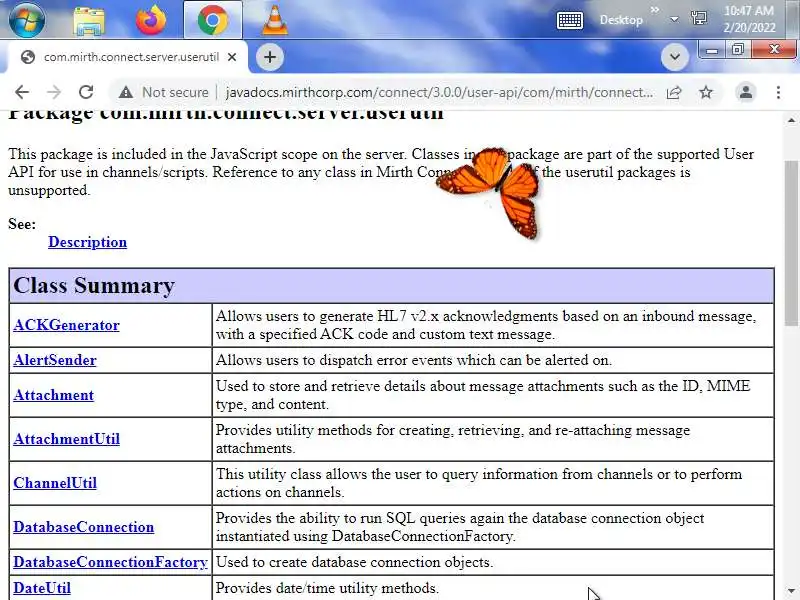Open the on-screen keyboard icon
Image resolution: width=800 pixels, height=600 pixels.
tap(570, 20)
